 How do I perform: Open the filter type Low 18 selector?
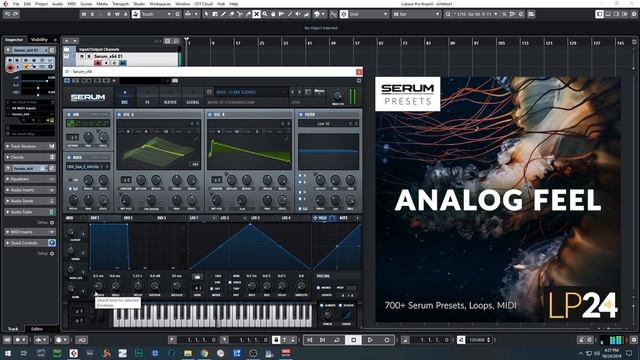click(x=324, y=123)
